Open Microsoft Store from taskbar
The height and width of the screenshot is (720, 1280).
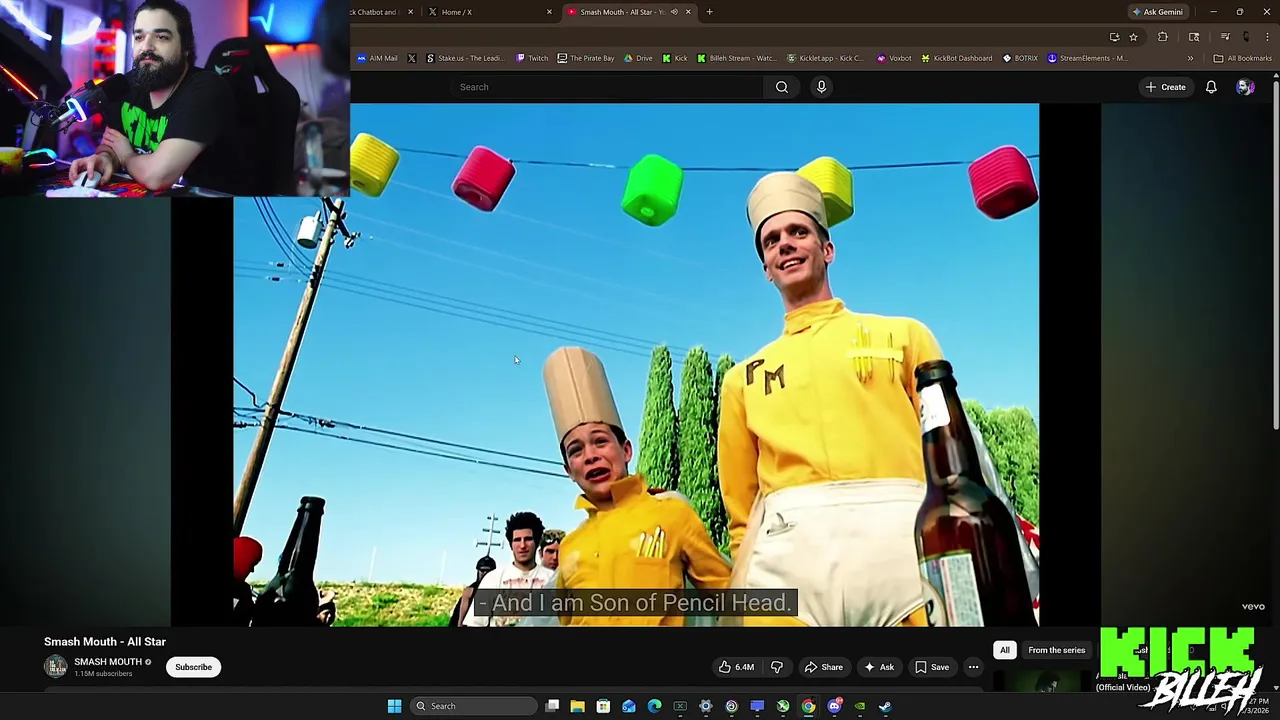603,706
